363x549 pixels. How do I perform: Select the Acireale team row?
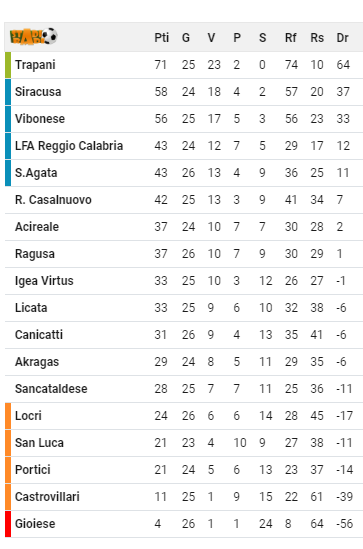coord(184,227)
